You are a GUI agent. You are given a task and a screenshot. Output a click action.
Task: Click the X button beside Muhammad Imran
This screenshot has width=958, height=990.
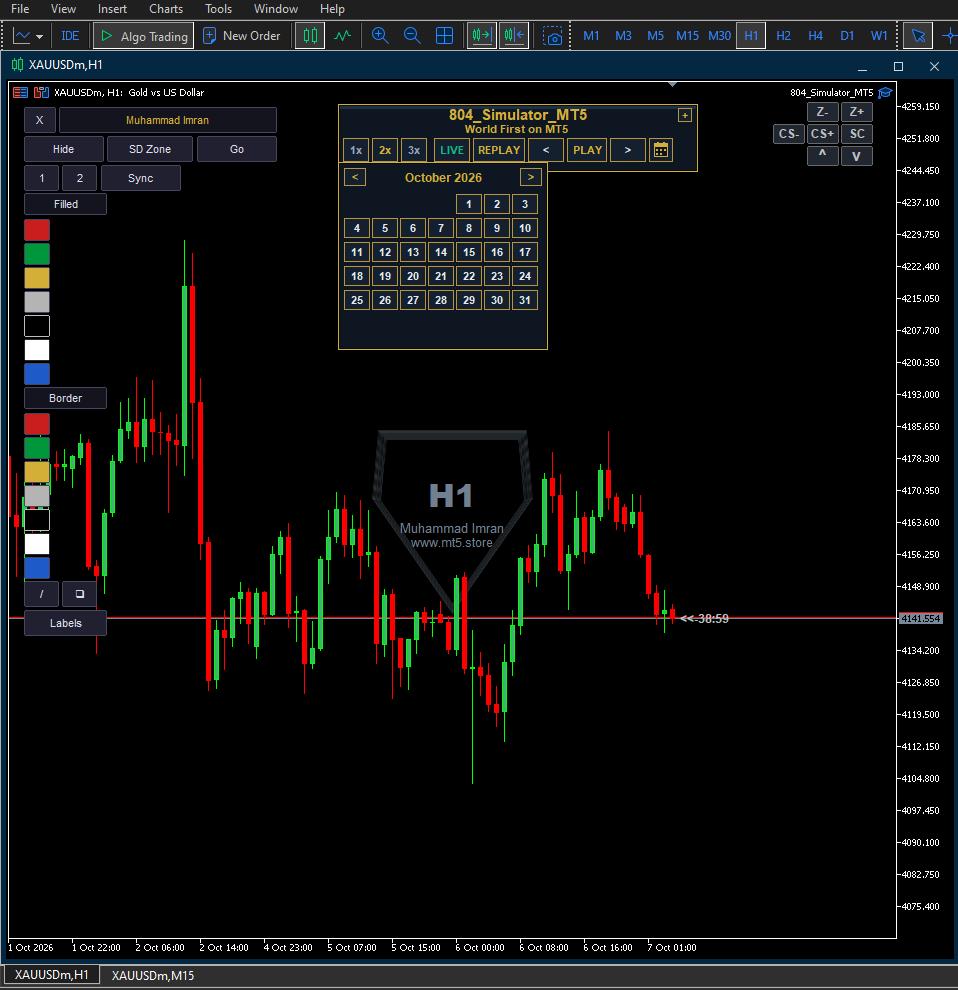point(40,120)
